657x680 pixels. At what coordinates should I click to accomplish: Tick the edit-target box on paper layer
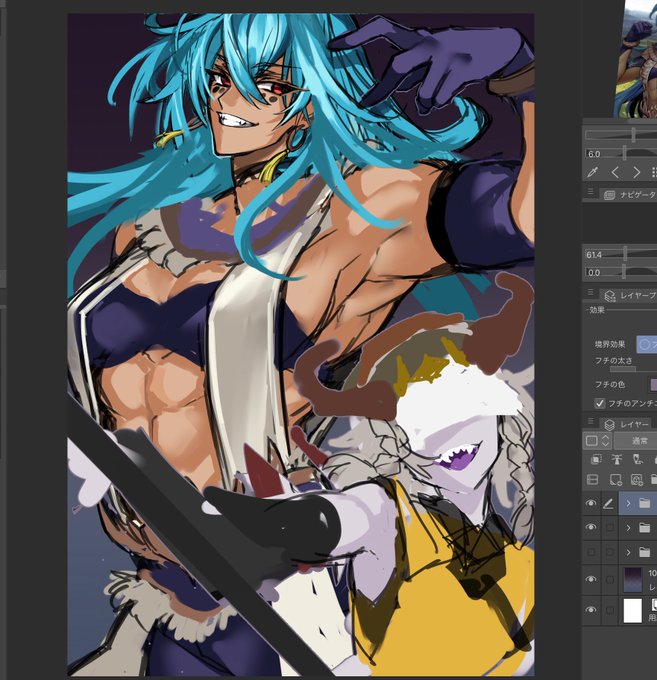tap(610, 610)
